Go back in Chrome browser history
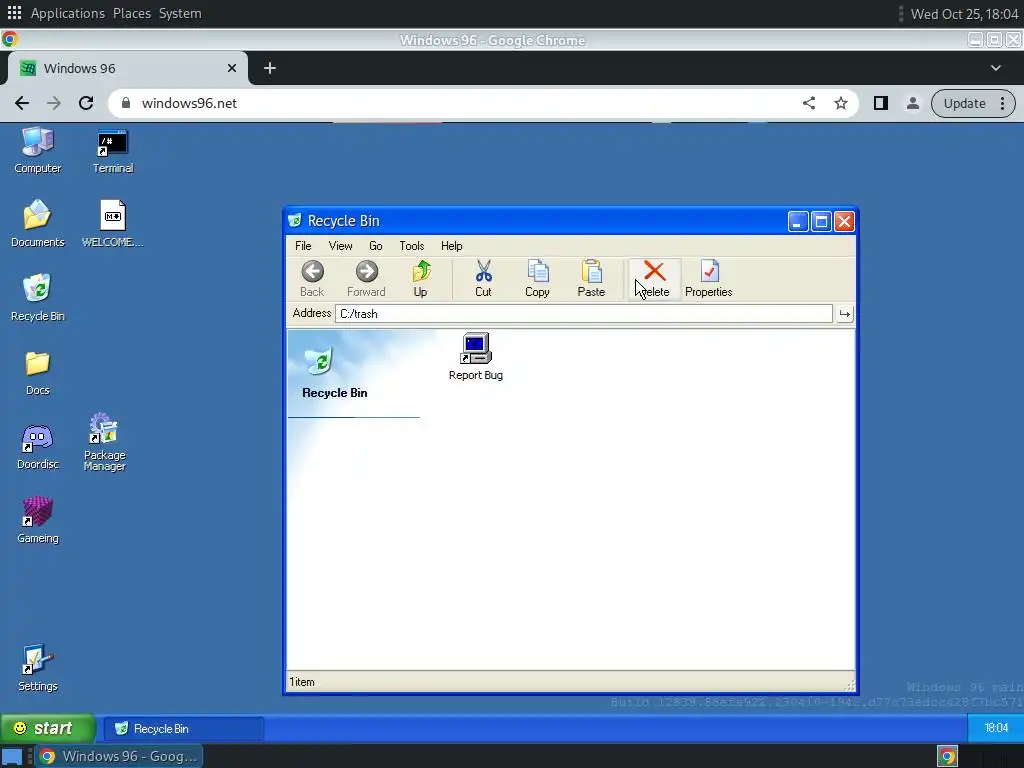Image resolution: width=1024 pixels, height=768 pixels. click(x=22, y=103)
